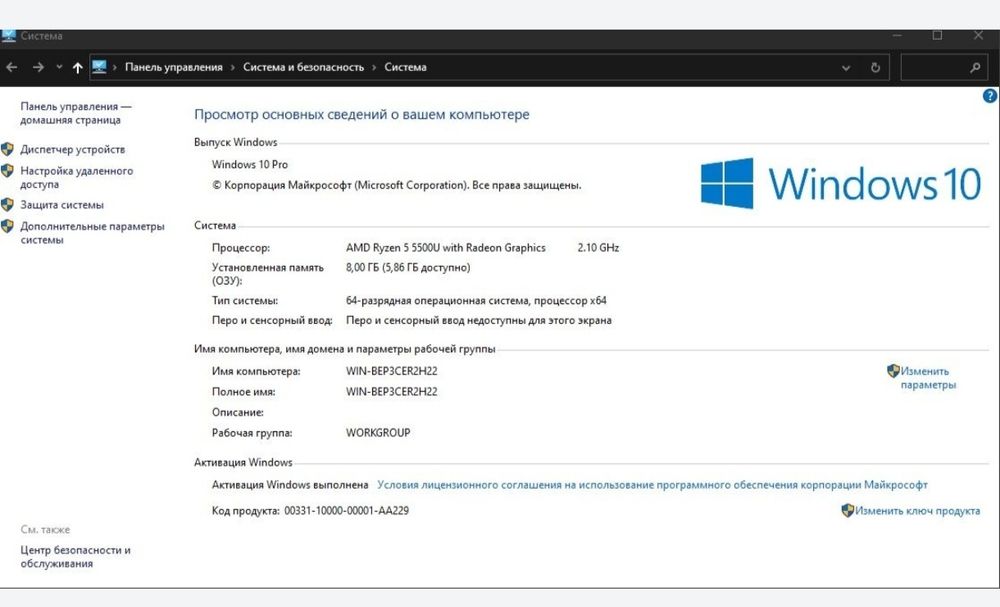1000x607 pixels.
Task: Click shield icon beside Настройка удаленного доступа
Action: pyautogui.click(x=8, y=171)
